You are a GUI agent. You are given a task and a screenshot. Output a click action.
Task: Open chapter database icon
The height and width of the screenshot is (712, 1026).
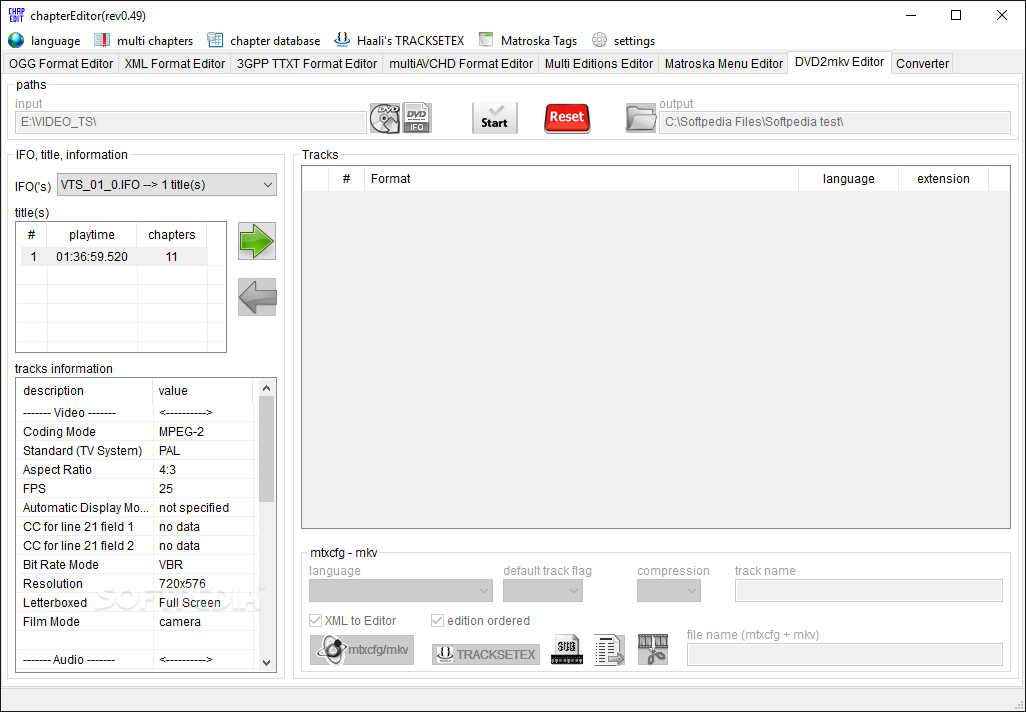click(x=215, y=41)
